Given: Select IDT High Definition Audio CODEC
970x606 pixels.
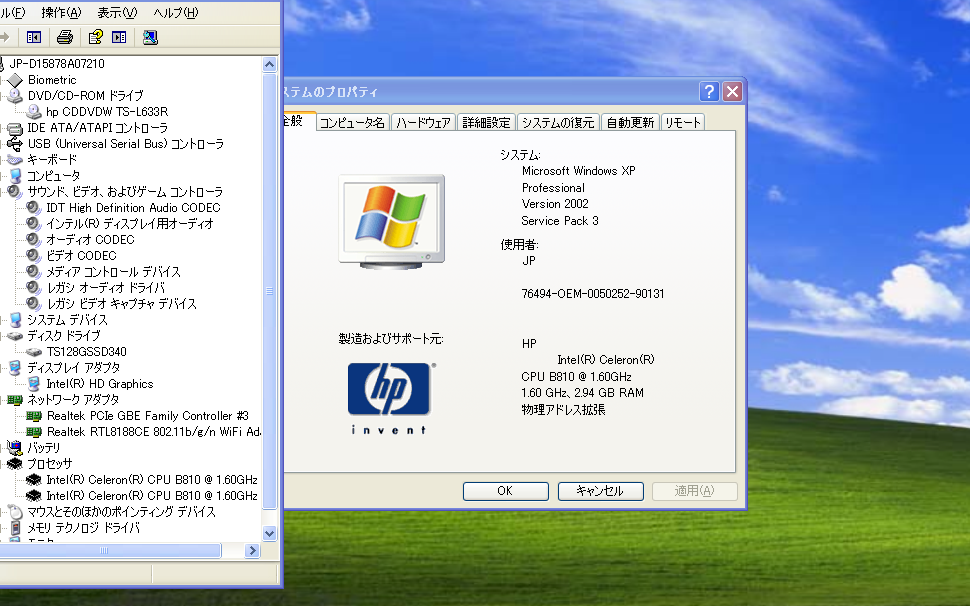Looking at the screenshot, I should click(133, 208).
